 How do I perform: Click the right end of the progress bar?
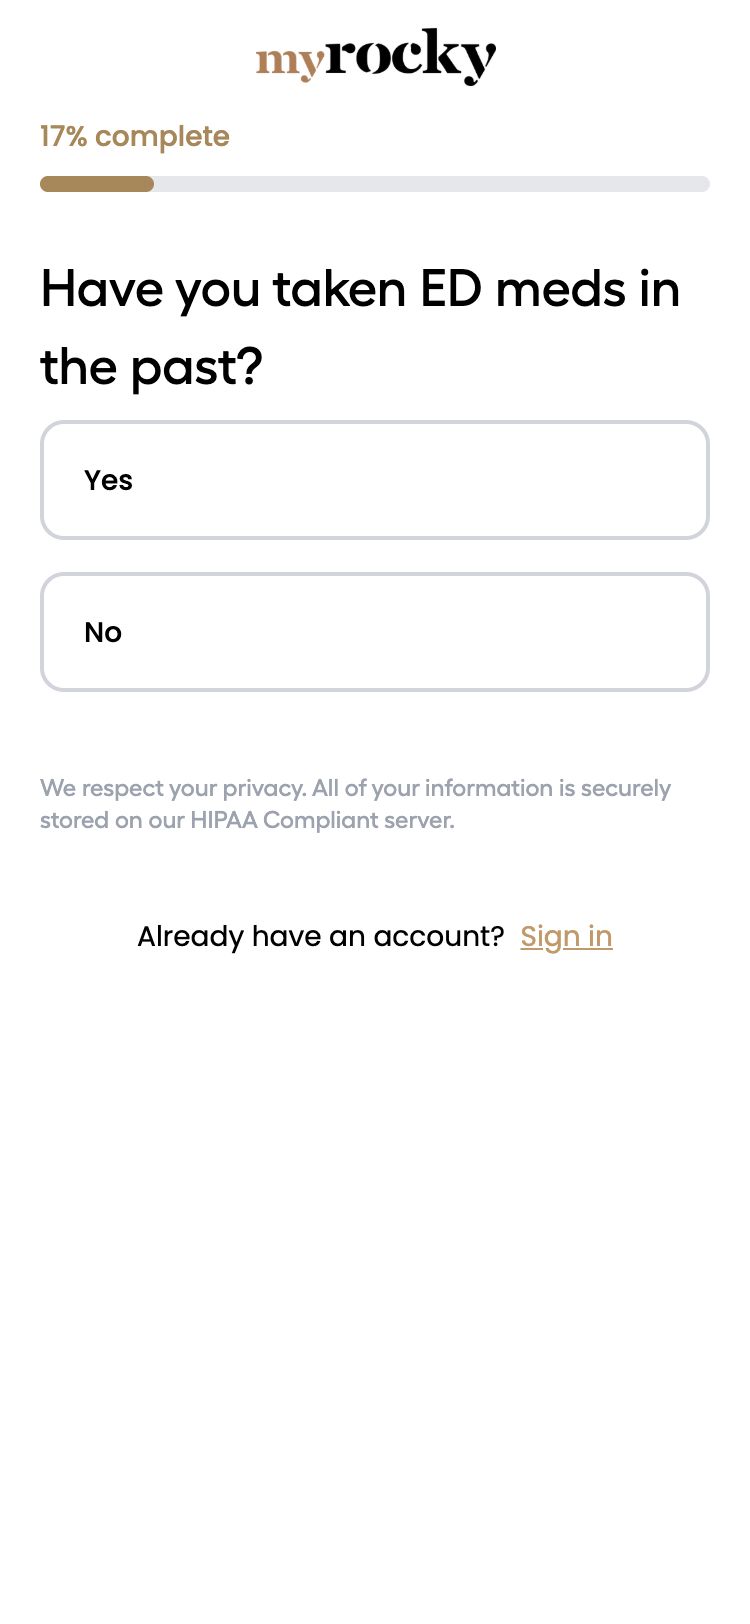(x=702, y=184)
